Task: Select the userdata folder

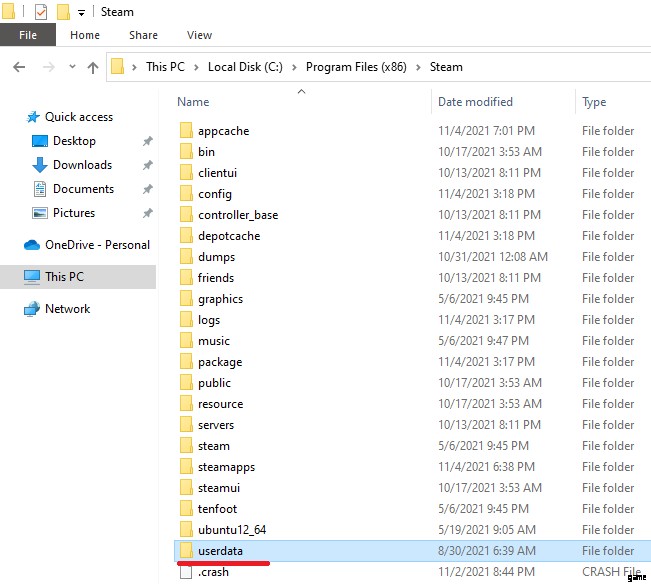Action: [220, 551]
